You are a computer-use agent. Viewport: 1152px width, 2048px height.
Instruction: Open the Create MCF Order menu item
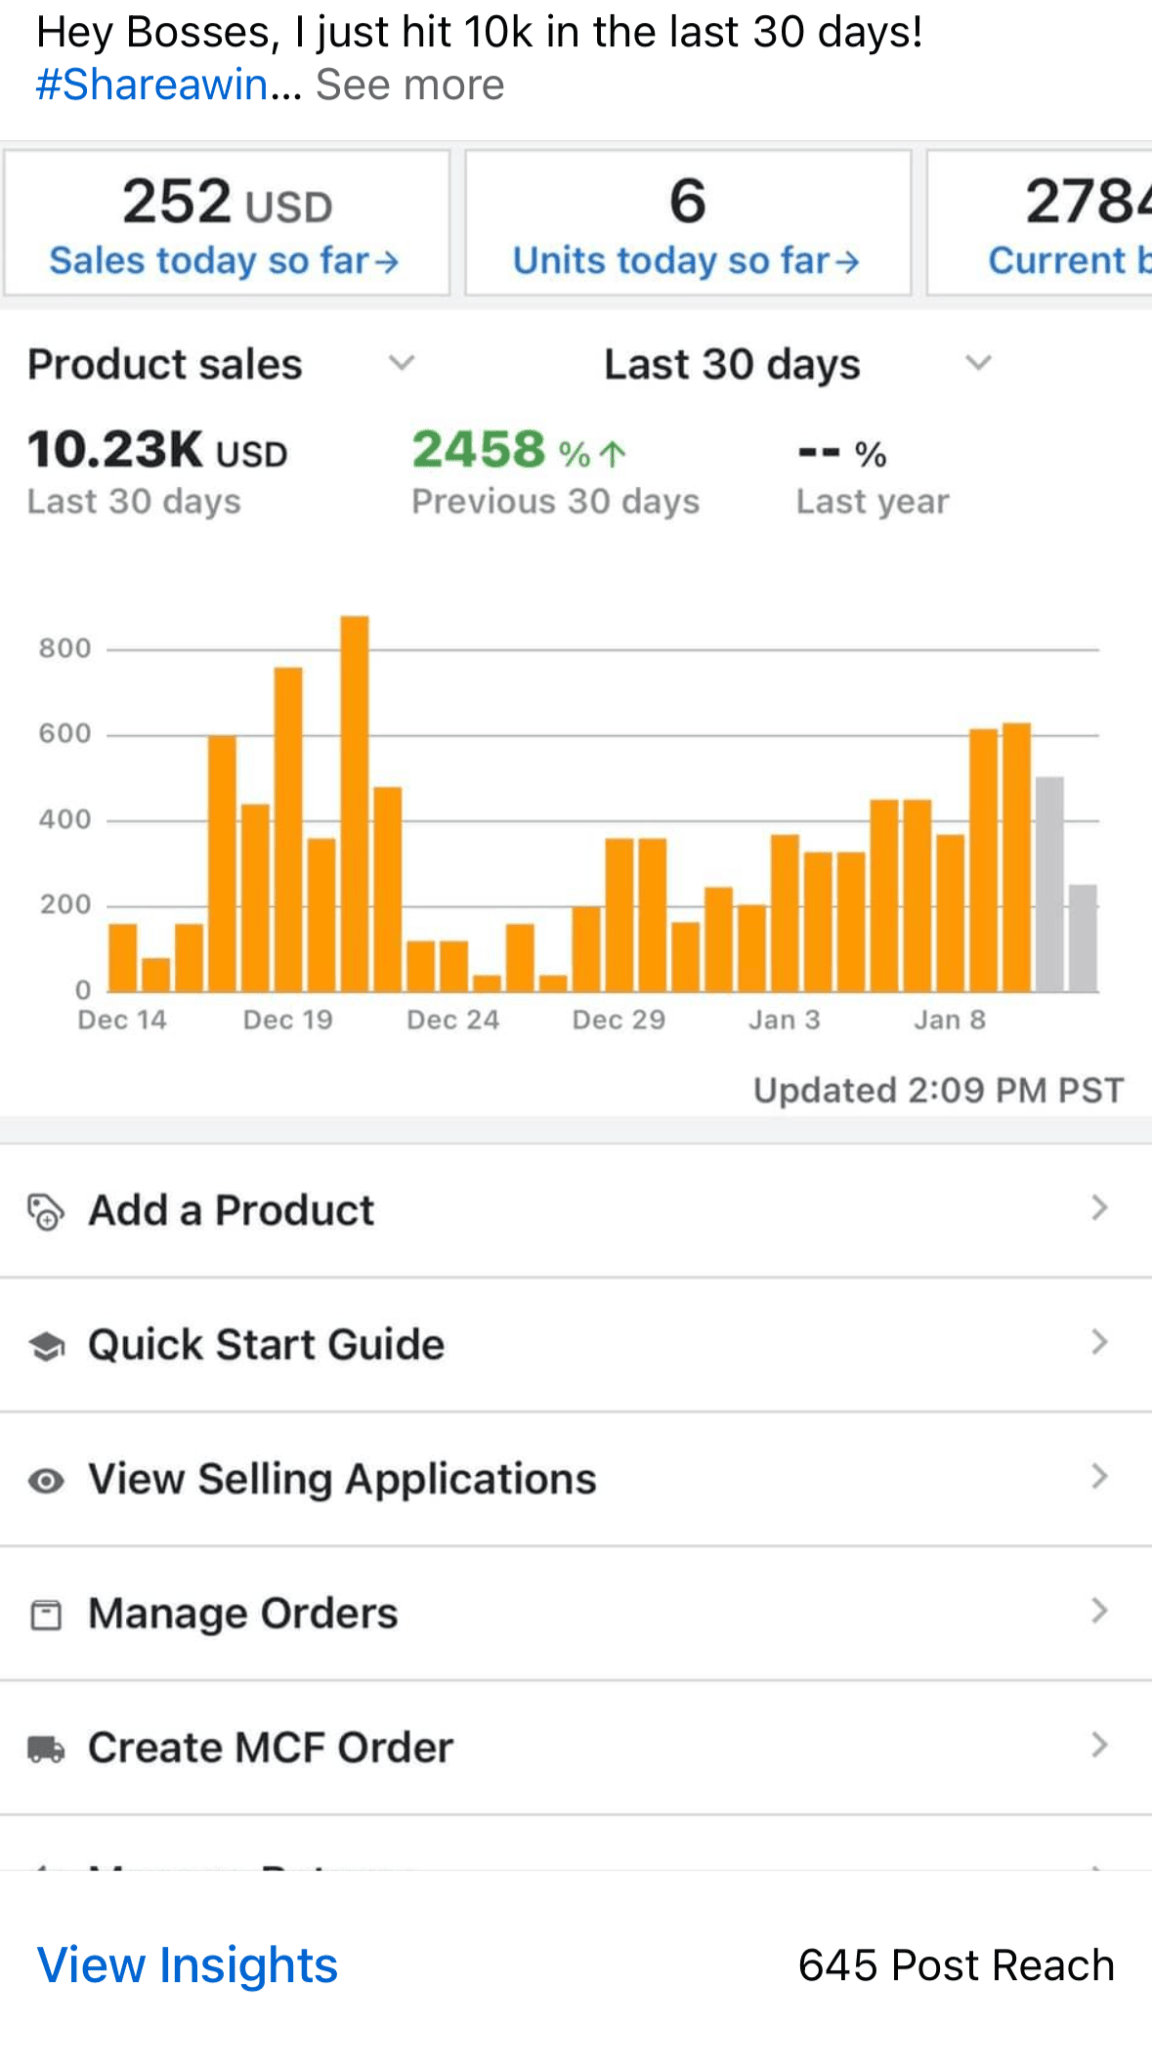(x=270, y=1748)
